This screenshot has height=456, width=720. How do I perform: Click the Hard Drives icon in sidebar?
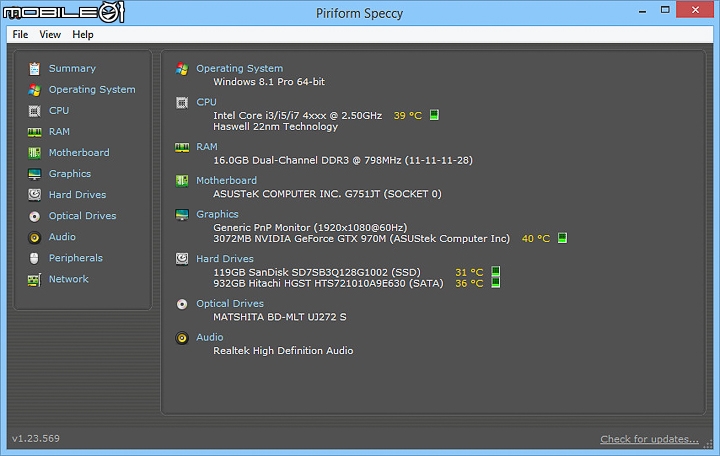(x=34, y=195)
